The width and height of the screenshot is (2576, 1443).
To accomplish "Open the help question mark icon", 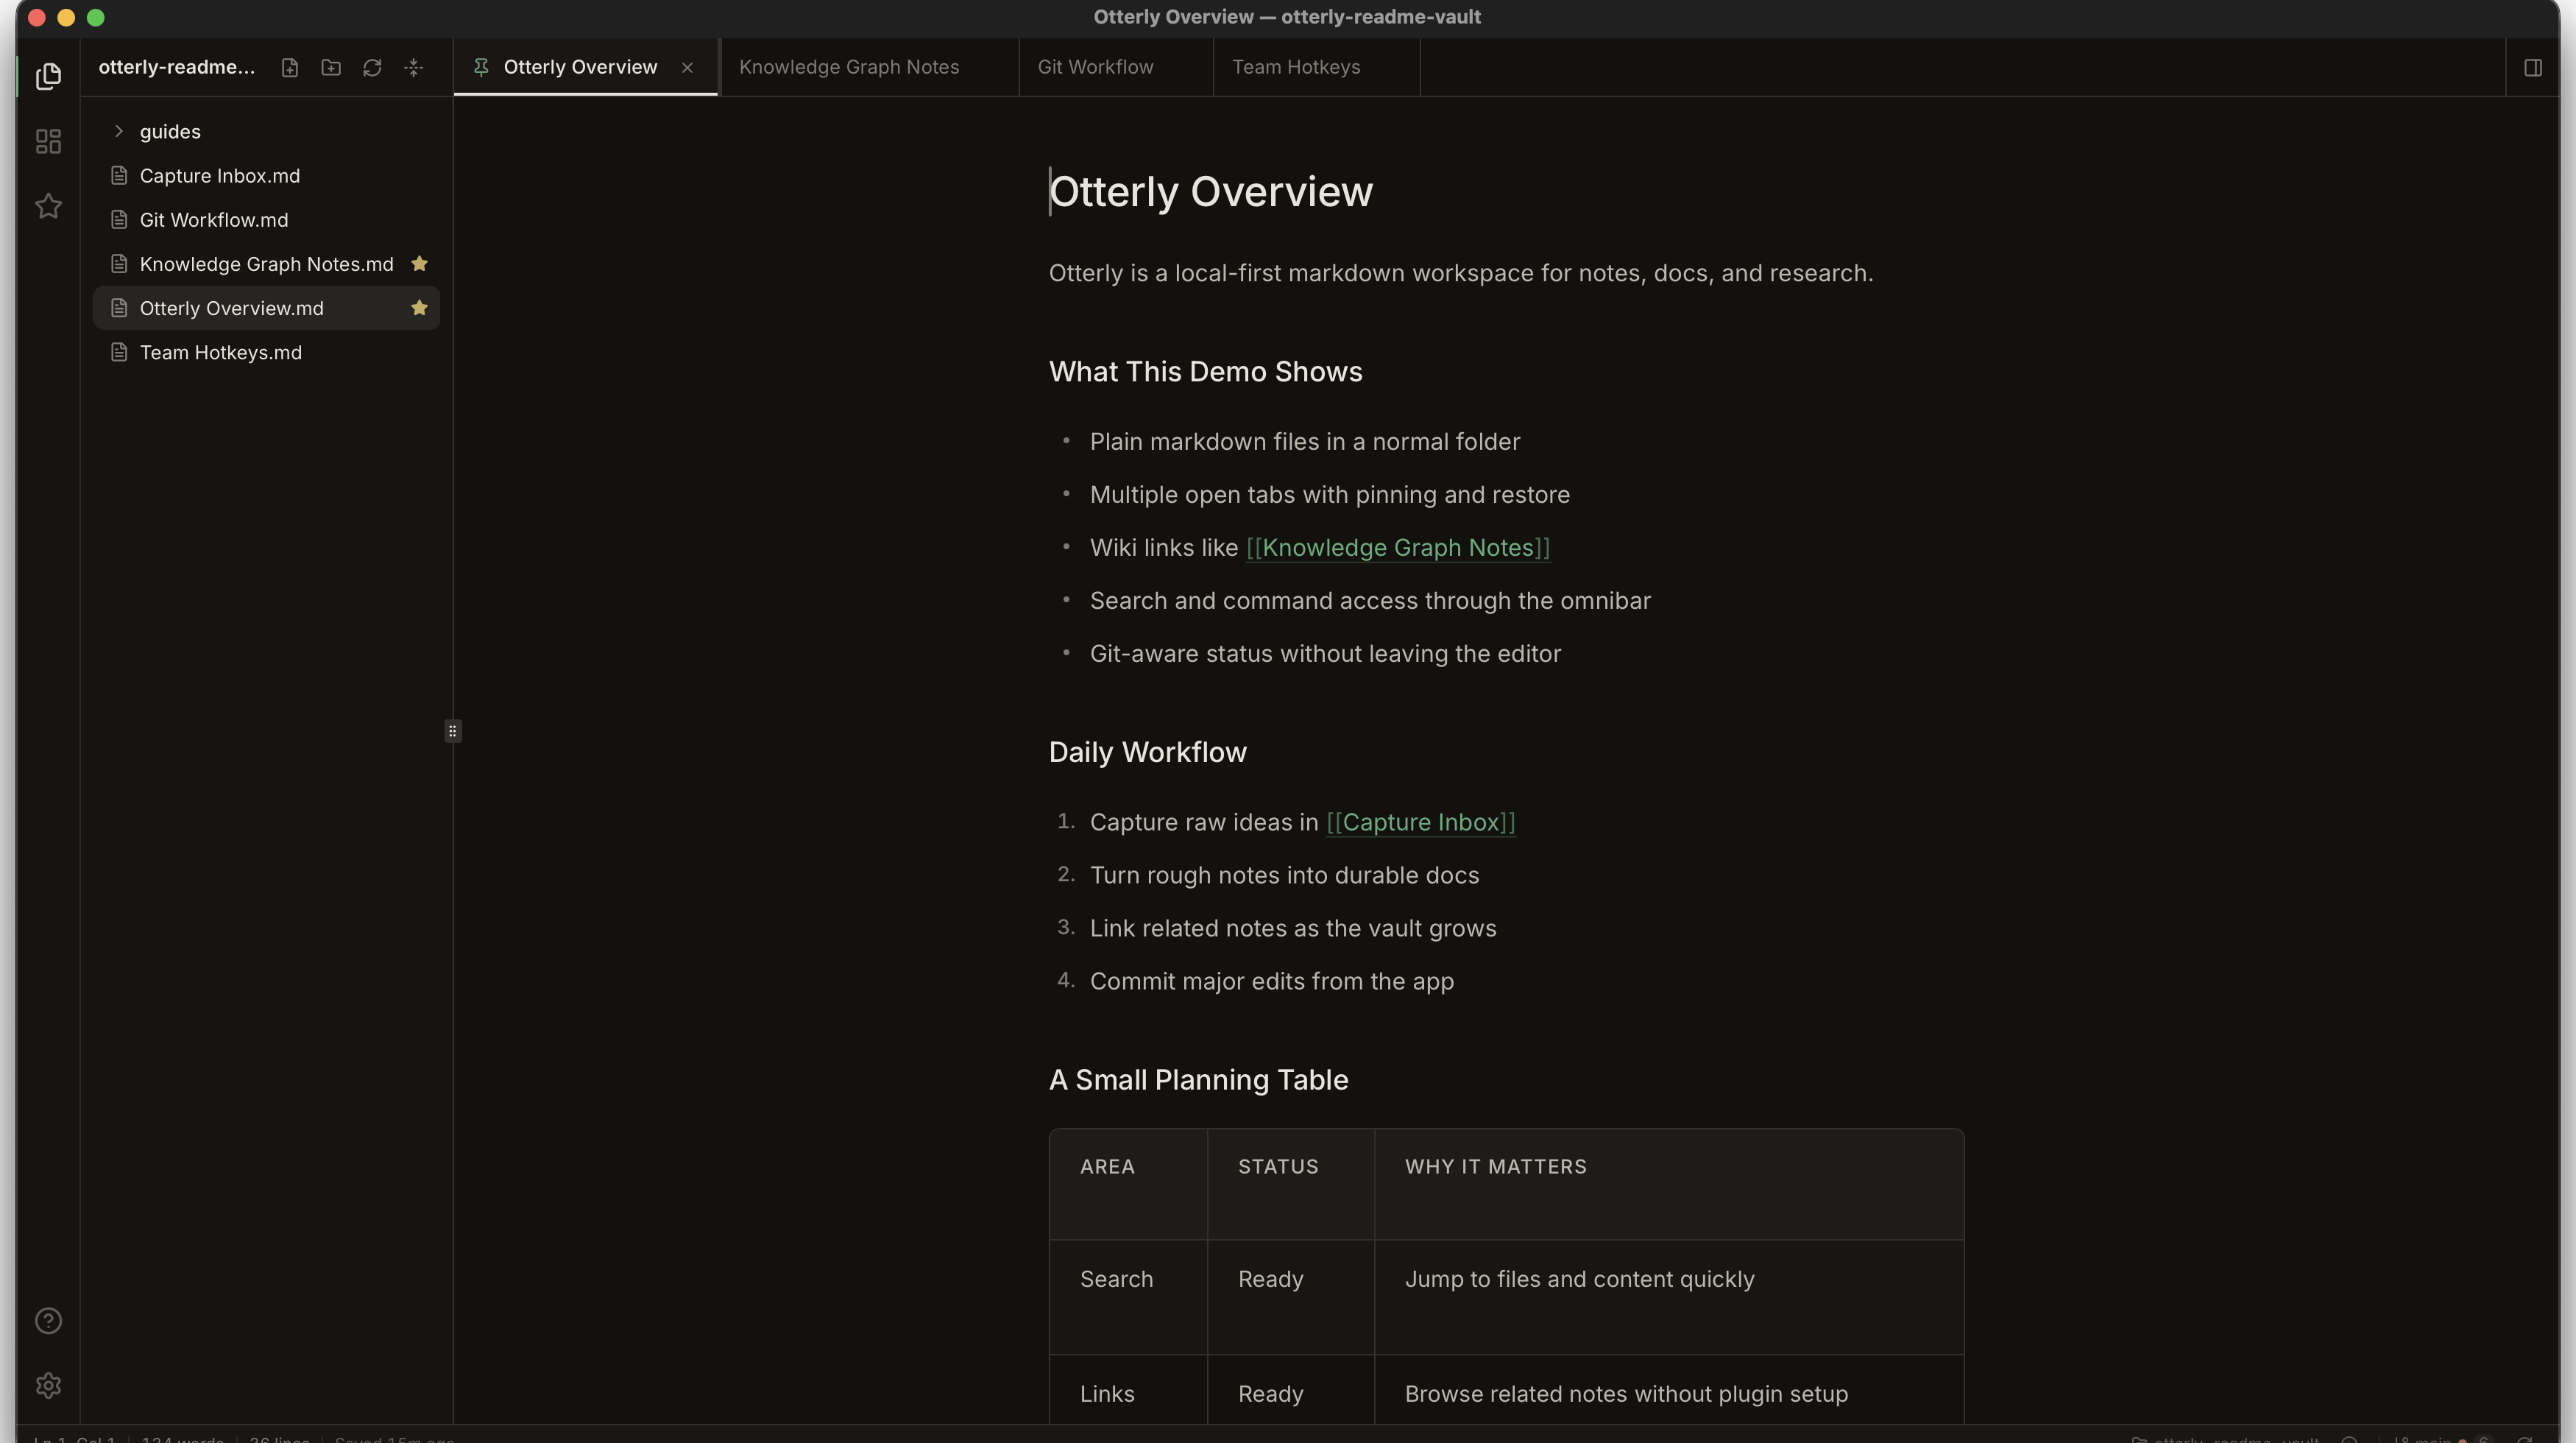I will point(48,1321).
